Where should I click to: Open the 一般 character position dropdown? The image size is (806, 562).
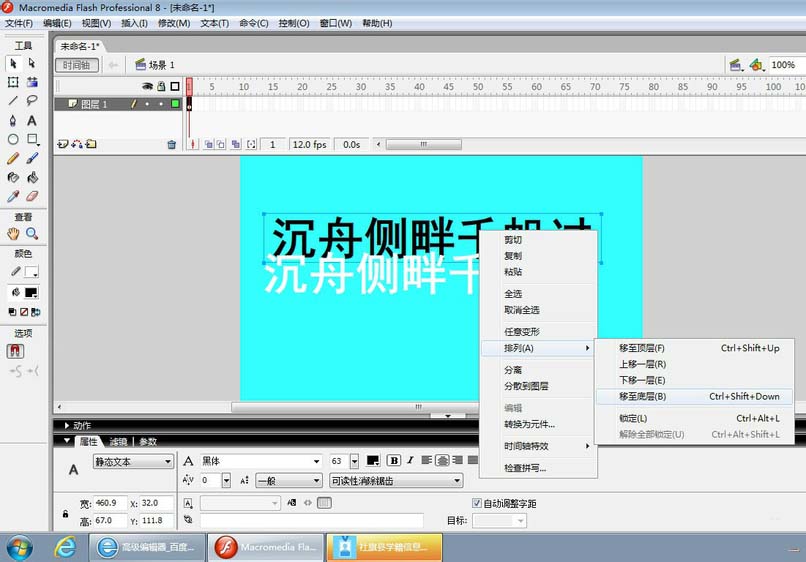click(x=289, y=481)
